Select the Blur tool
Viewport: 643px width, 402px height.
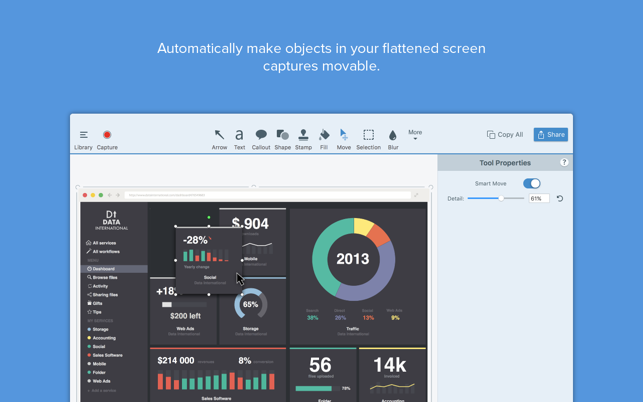pos(393,139)
